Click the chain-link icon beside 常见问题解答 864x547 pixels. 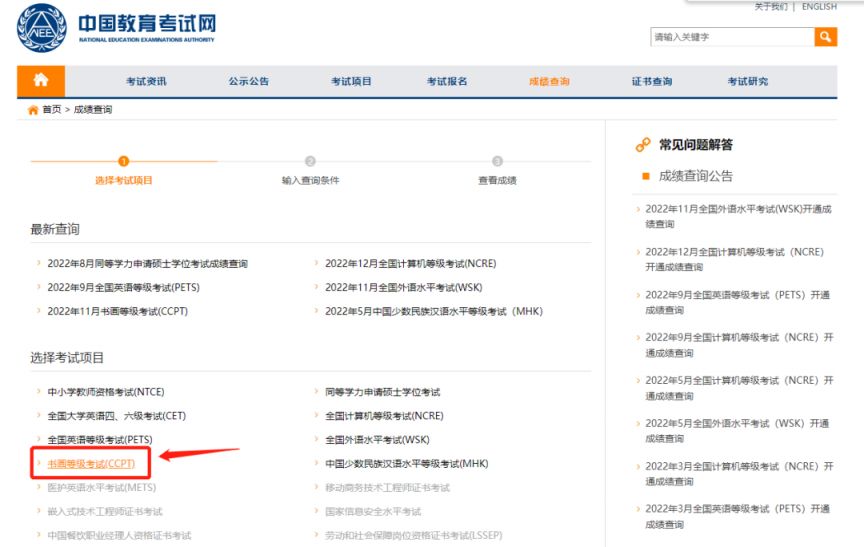[x=643, y=145]
